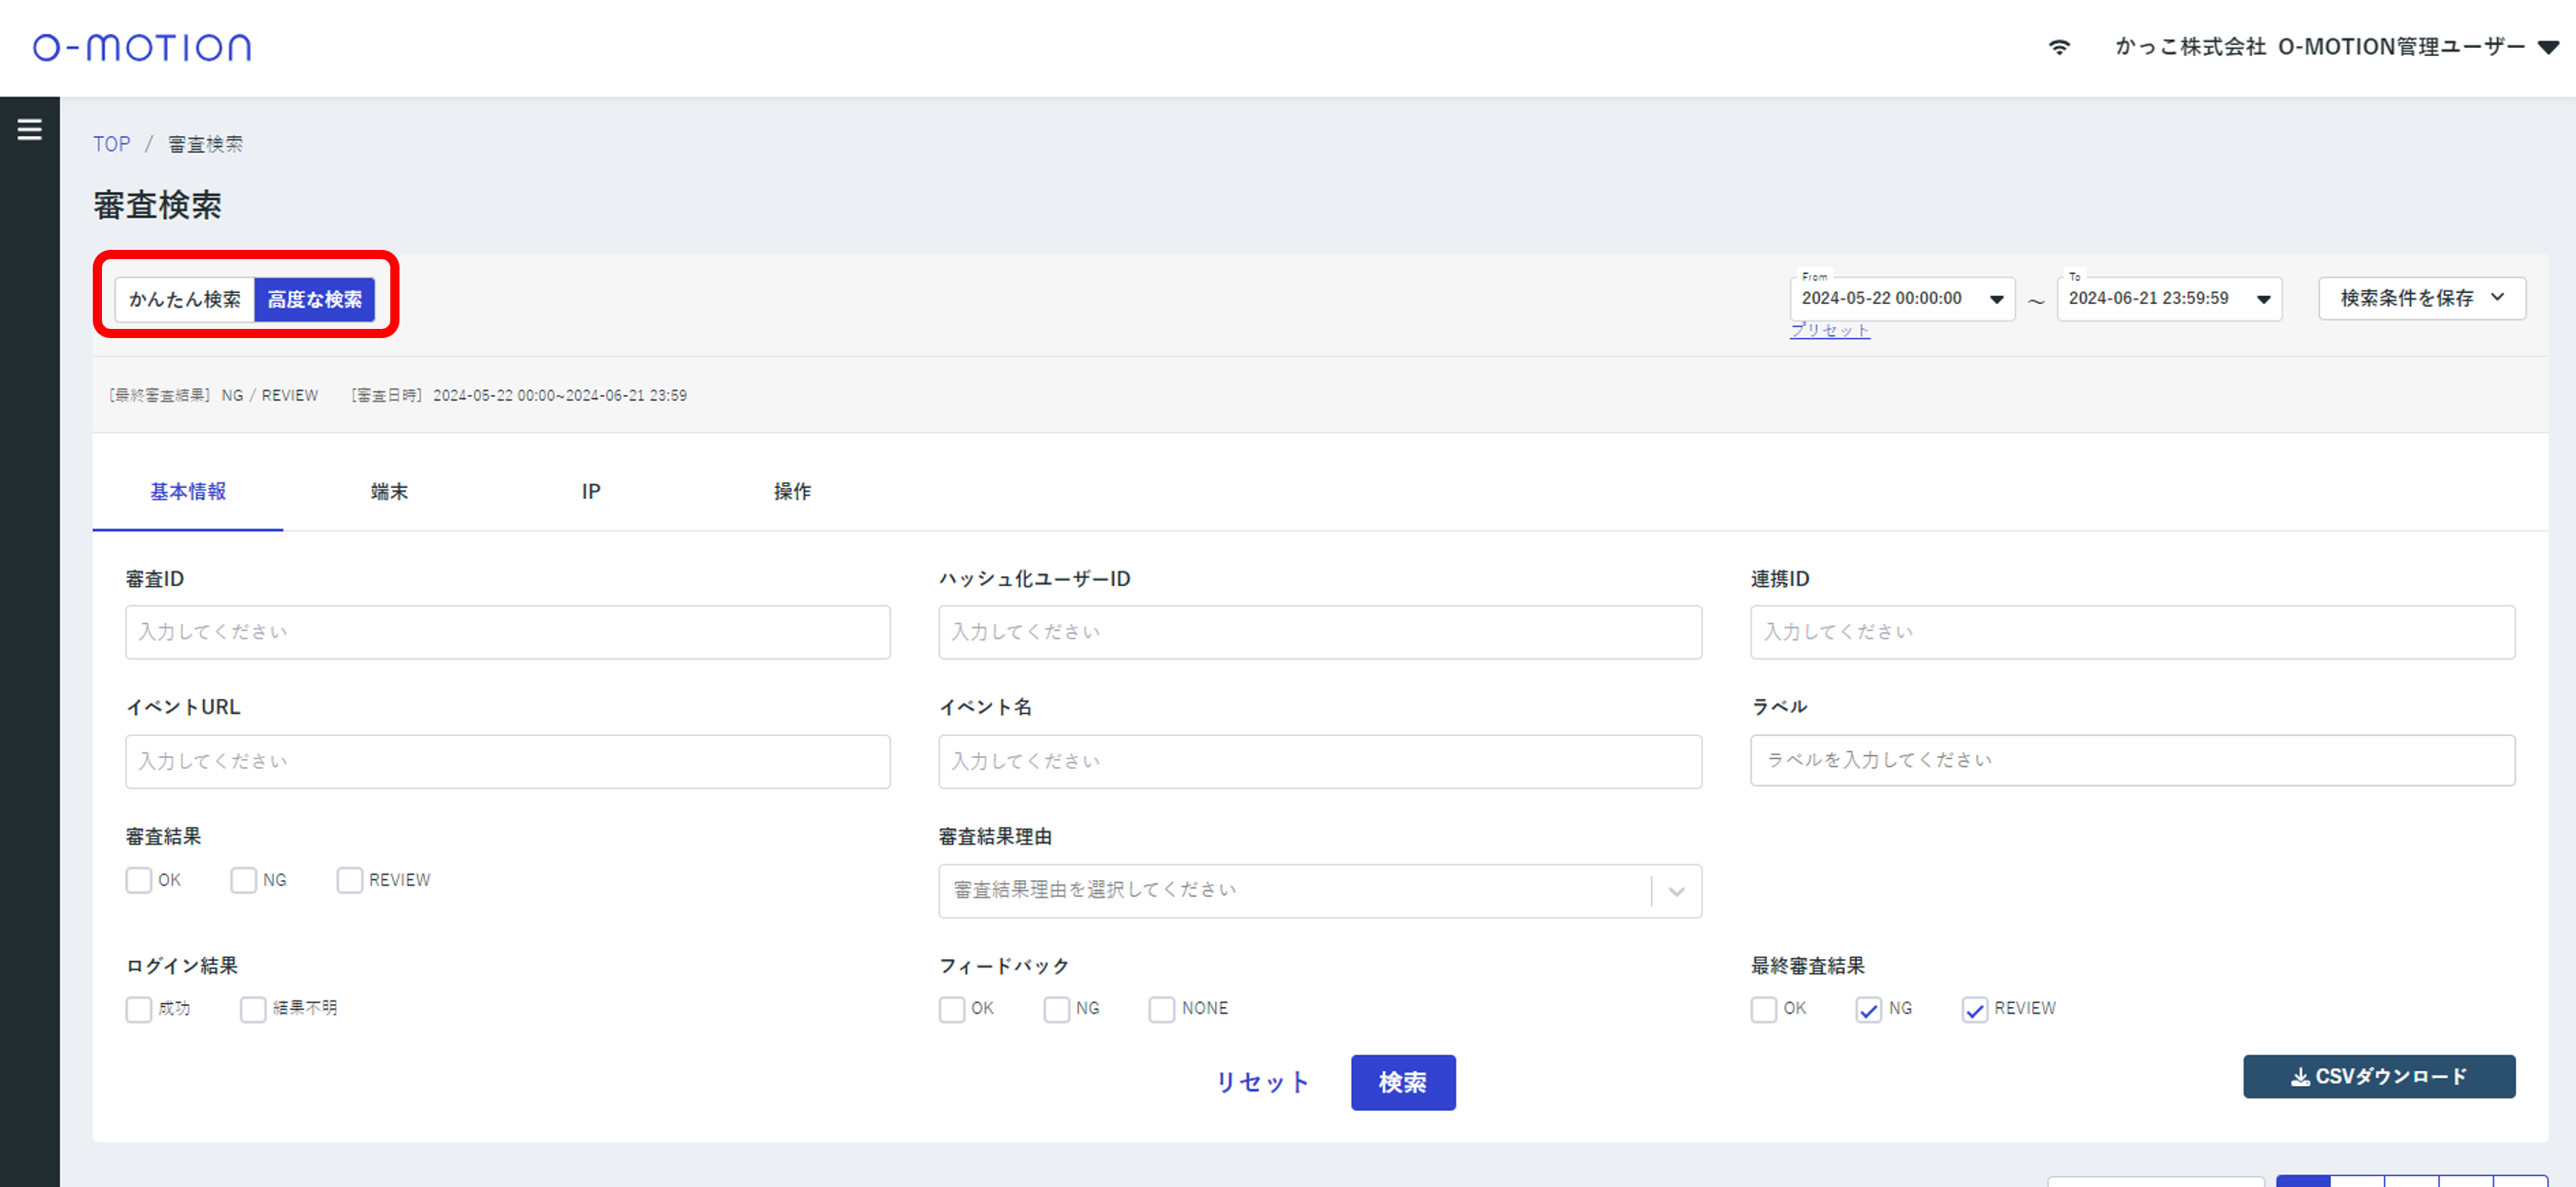
Task: Click the 審査ID input field
Action: coord(507,632)
